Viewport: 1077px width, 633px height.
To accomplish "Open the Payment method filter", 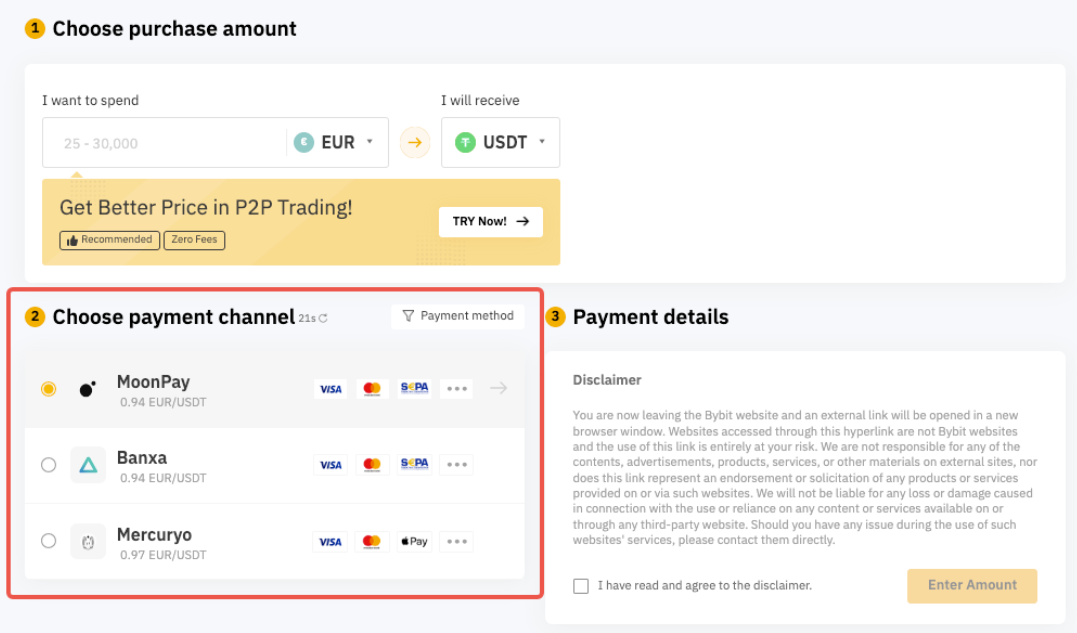I will point(457,316).
